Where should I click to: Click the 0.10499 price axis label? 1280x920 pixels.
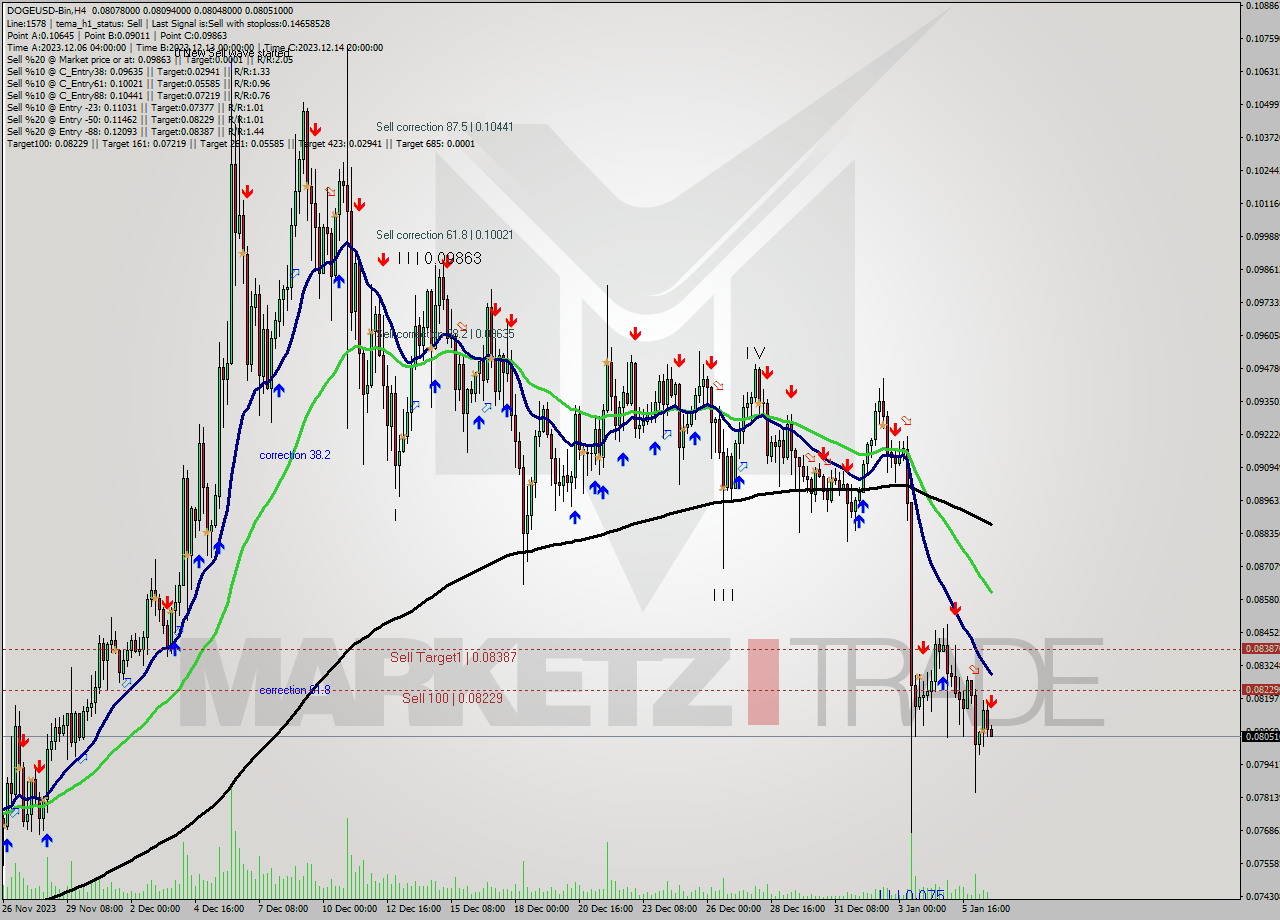1261,104
